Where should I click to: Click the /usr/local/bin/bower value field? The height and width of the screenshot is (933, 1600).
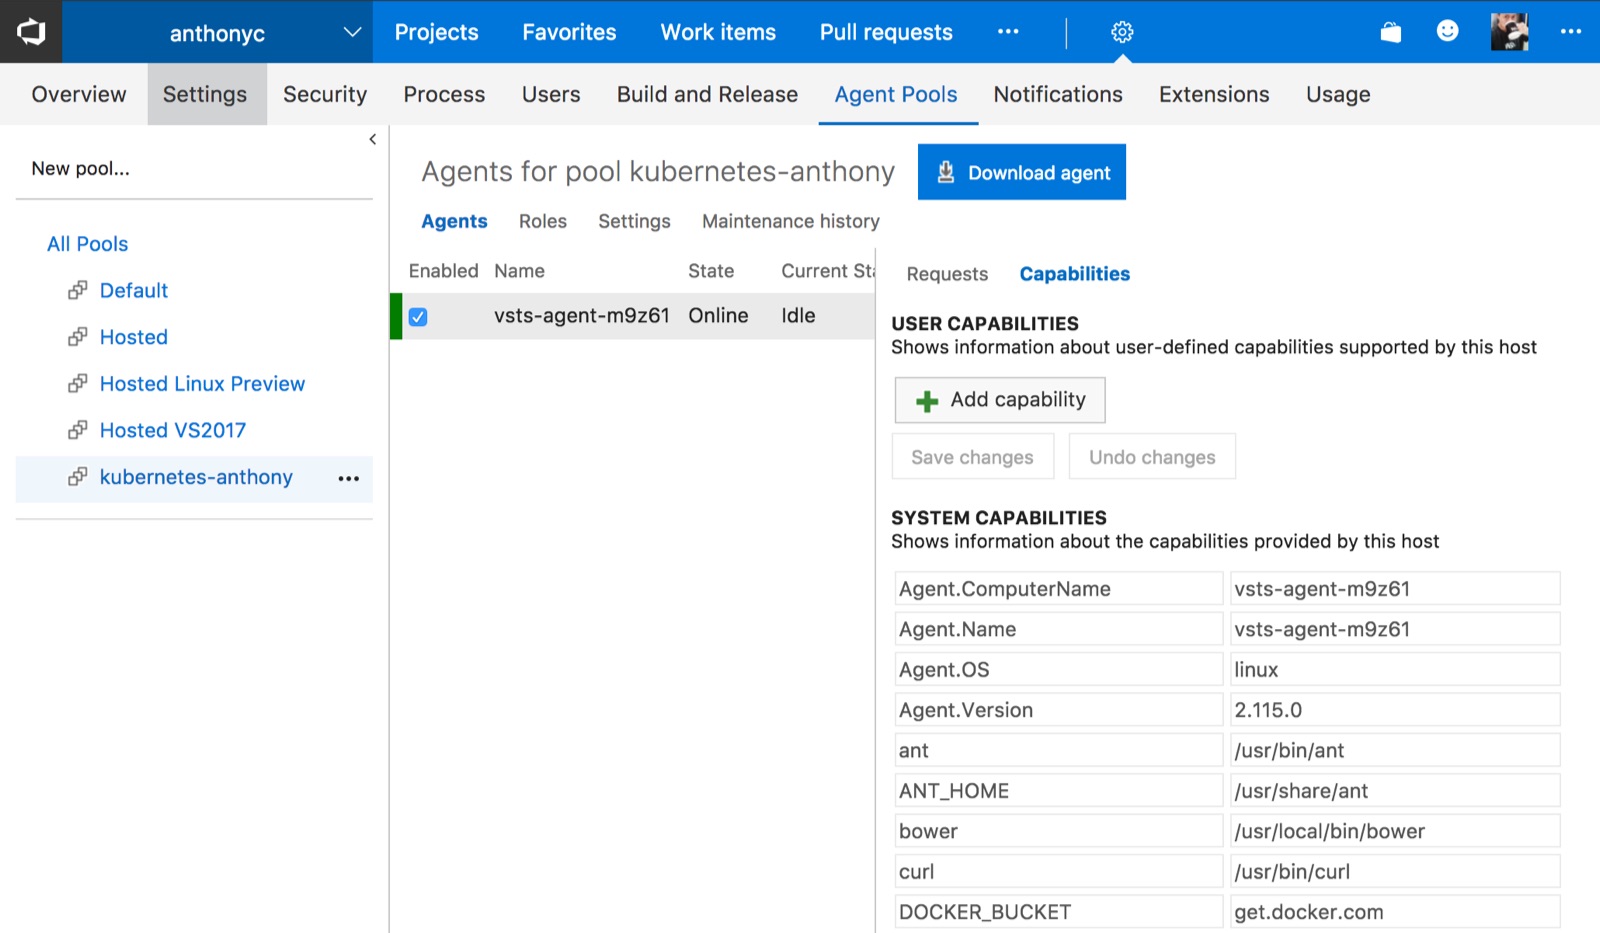coord(1395,830)
